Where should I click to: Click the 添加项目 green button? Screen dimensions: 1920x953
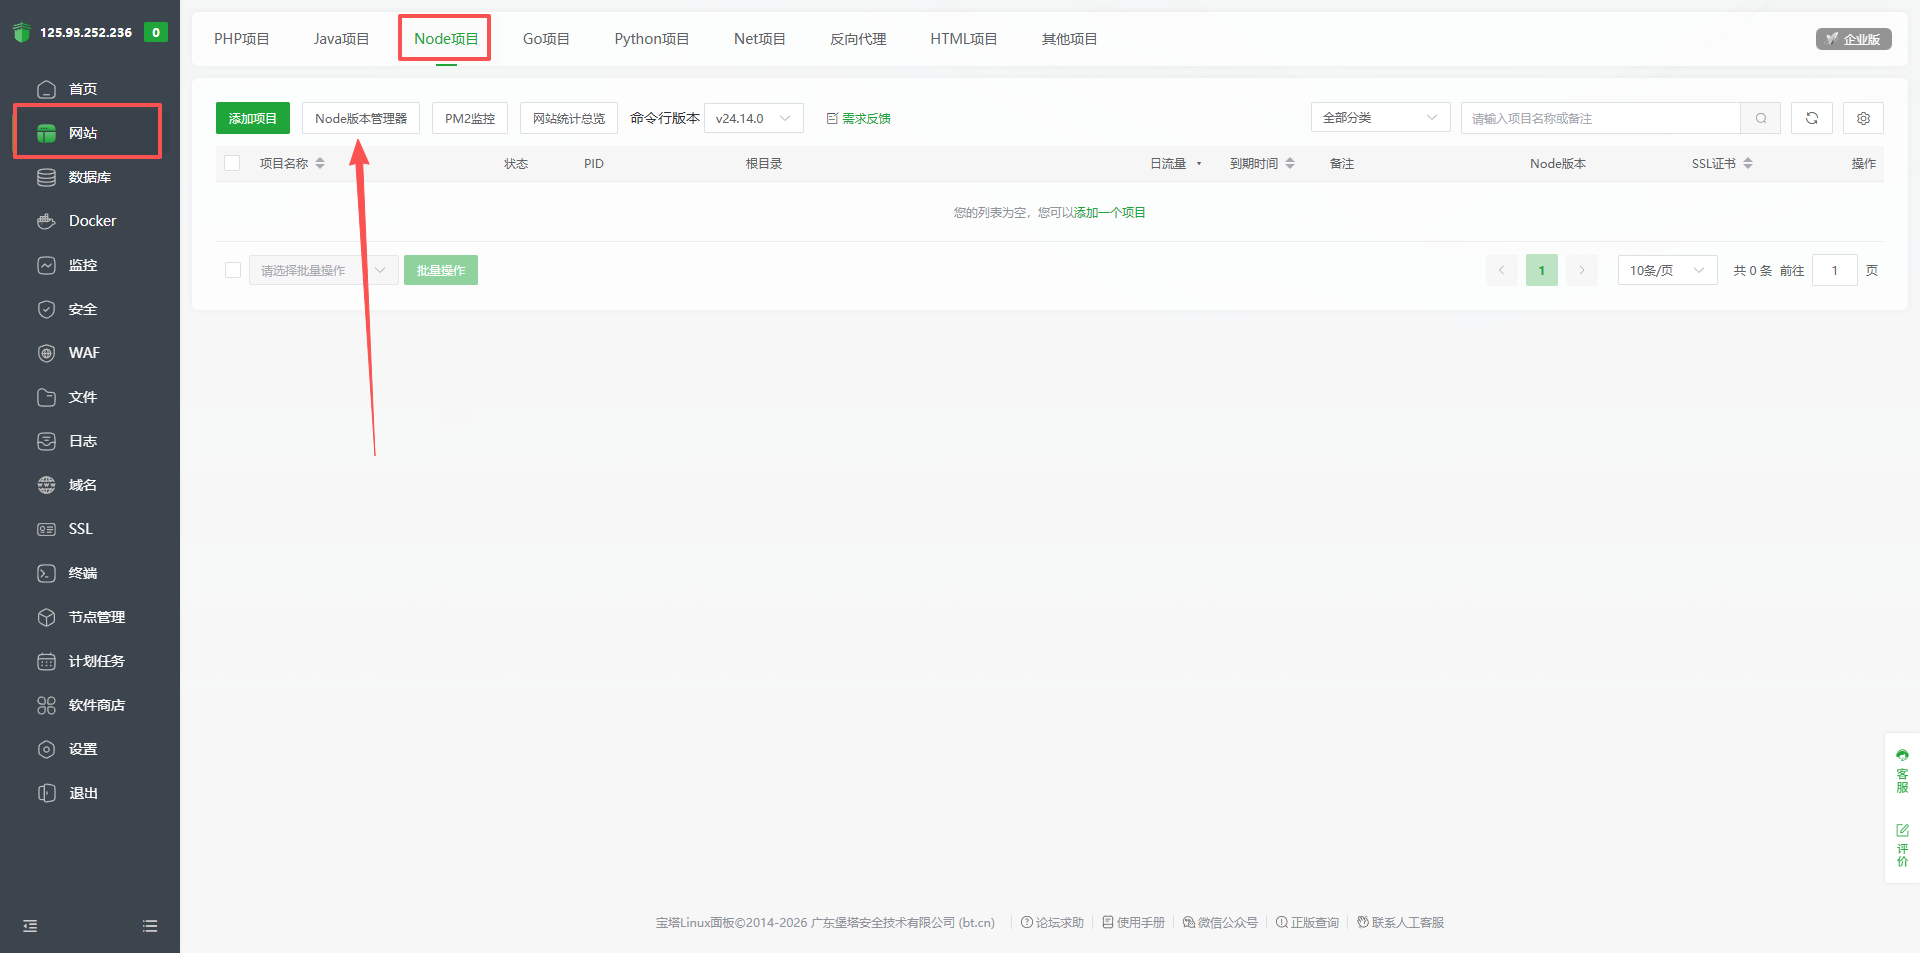click(x=252, y=117)
